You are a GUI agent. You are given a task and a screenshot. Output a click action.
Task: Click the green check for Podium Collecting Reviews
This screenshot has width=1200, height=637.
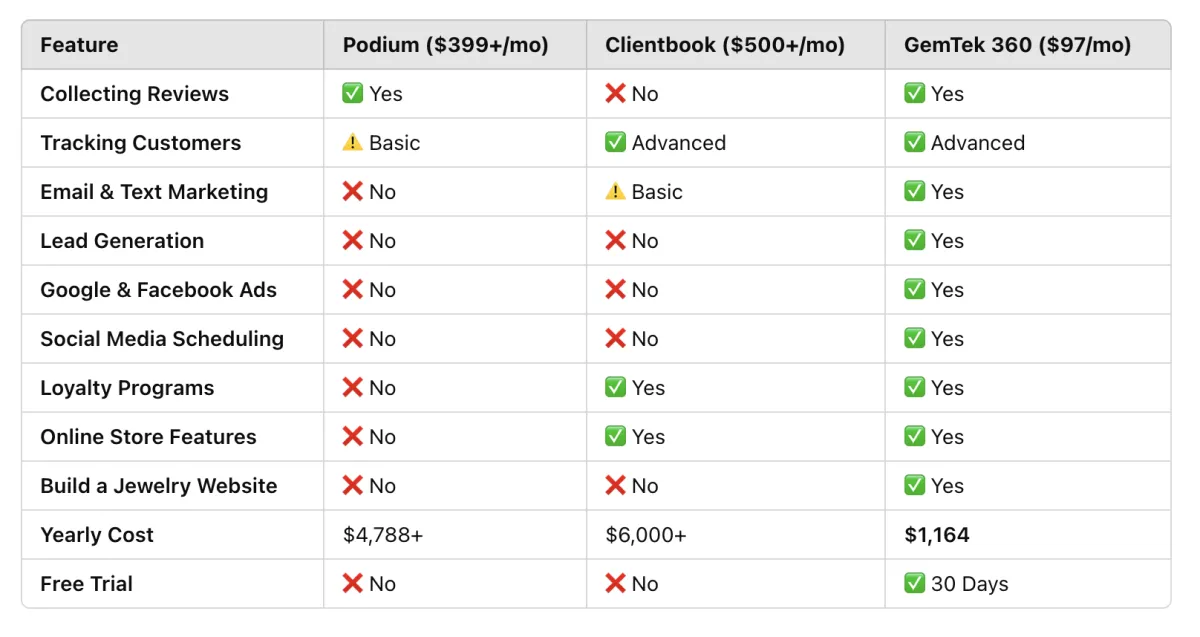(353, 94)
